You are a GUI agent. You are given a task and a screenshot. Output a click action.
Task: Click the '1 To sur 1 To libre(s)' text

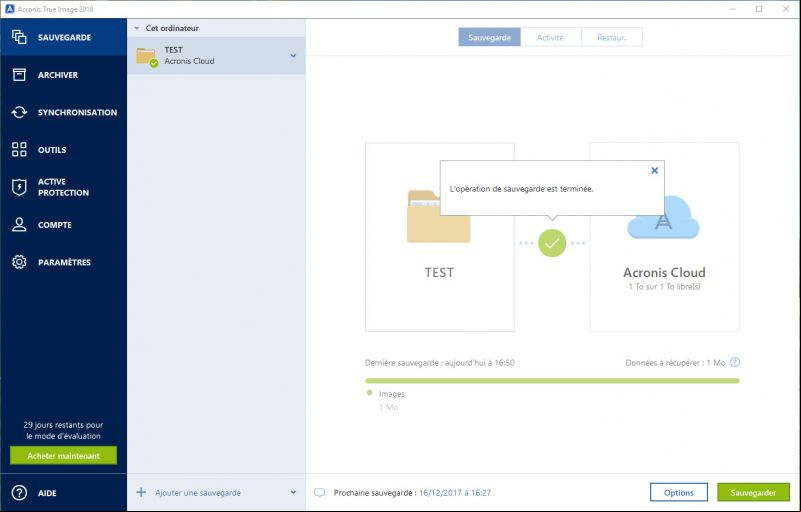click(664, 287)
